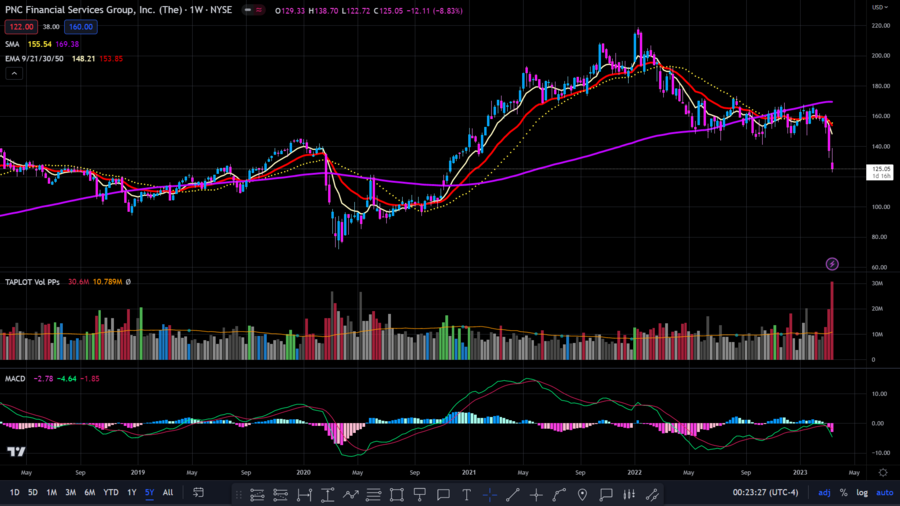Screen dimensions: 900x506
Task: Select the EMA 9/21/30/50 indicator legend
Action: click(x=34, y=59)
